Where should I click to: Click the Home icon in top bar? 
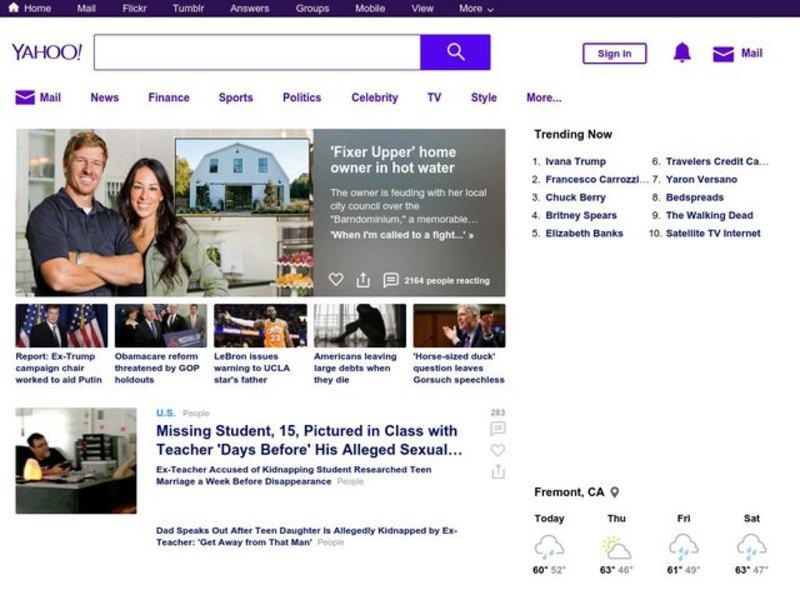point(13,8)
